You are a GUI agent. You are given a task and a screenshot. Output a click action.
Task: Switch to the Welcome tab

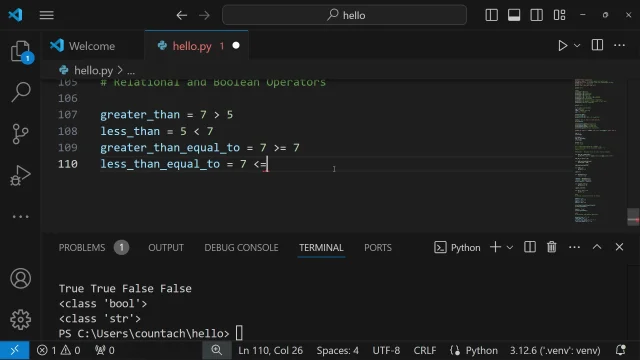83,46
